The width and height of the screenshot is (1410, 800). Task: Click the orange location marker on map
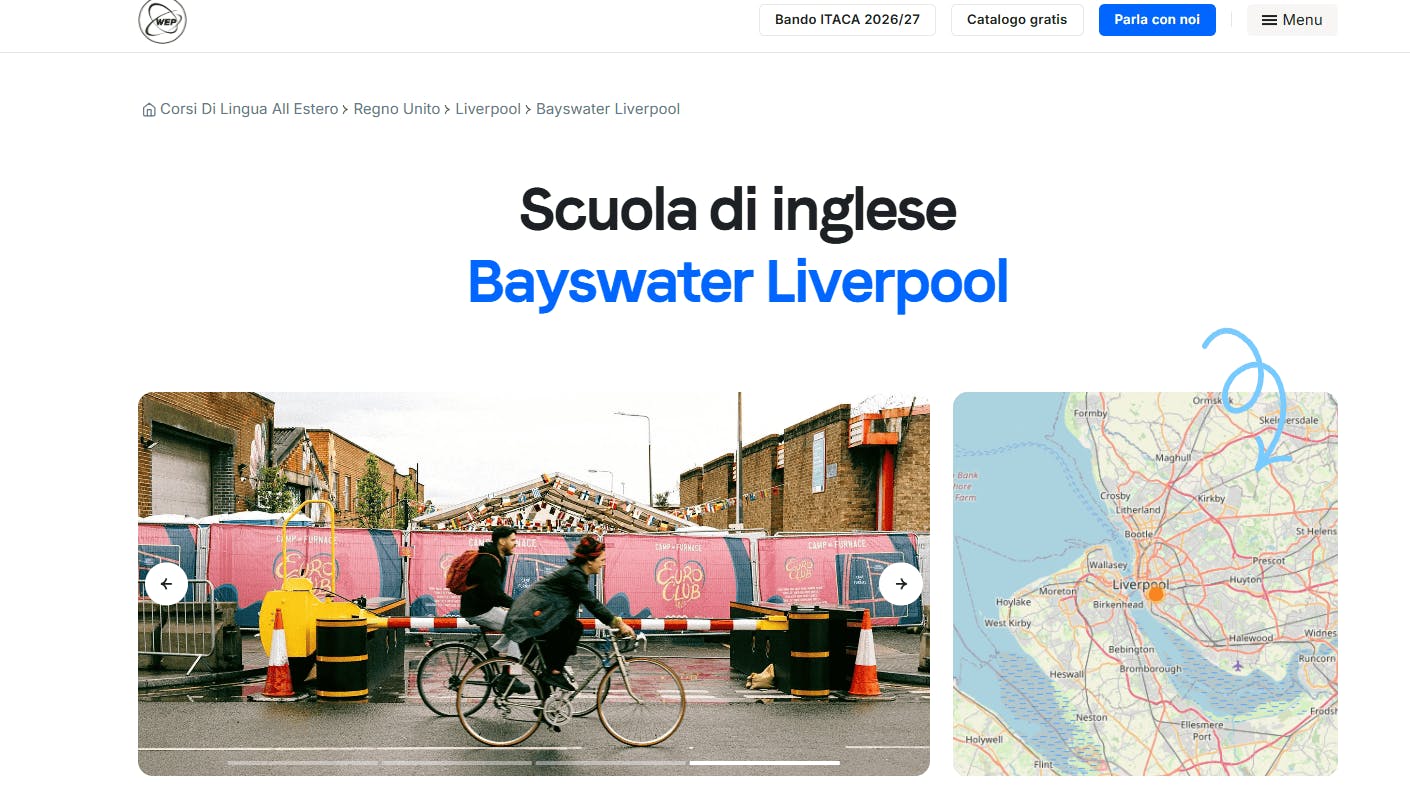1156,594
